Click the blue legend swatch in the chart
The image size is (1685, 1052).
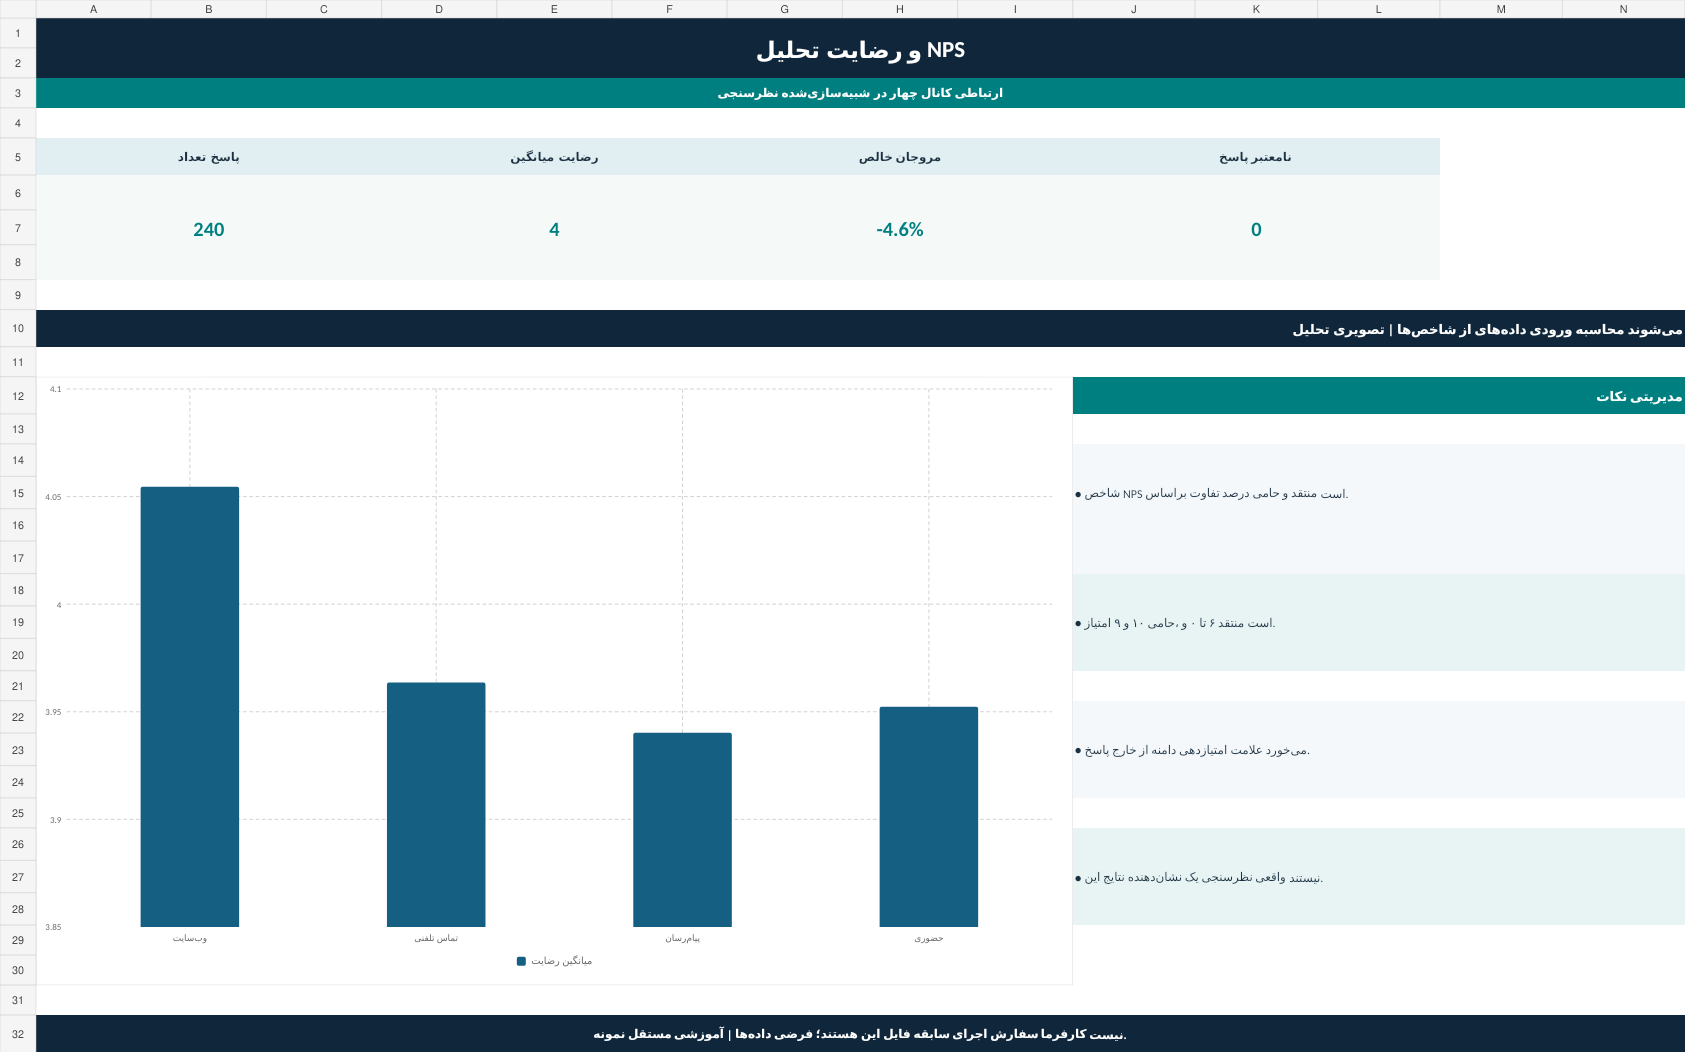[x=521, y=961]
